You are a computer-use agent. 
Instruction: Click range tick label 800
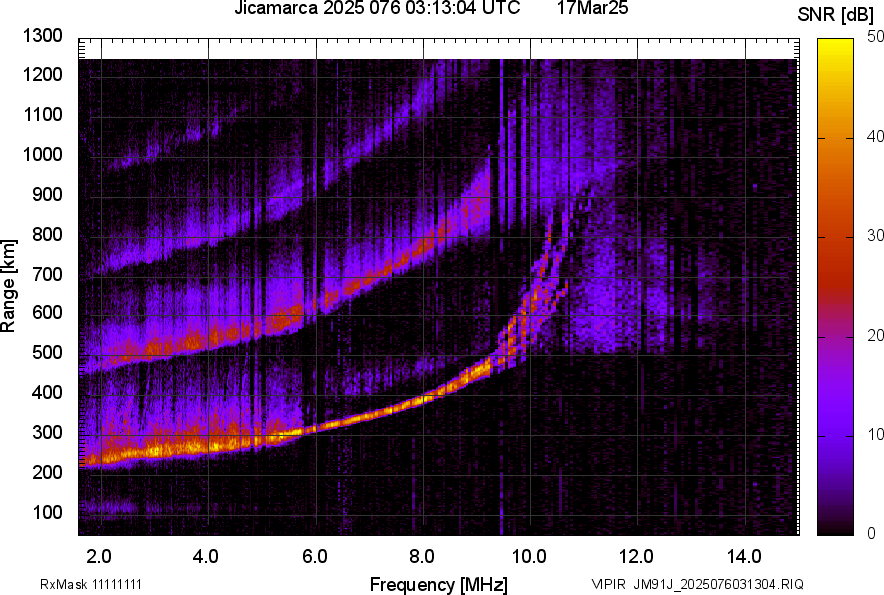tap(47, 234)
